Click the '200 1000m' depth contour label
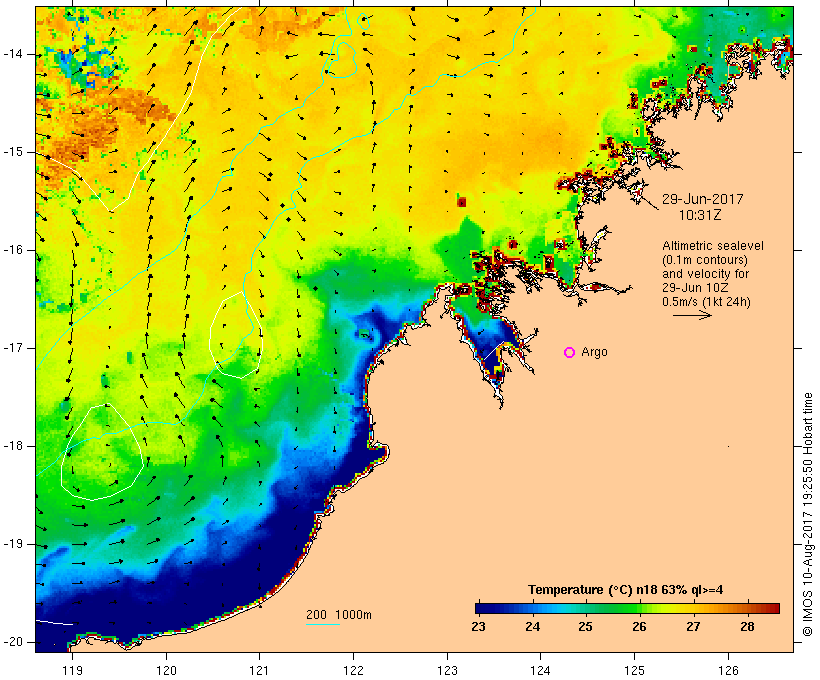This screenshot has height=680, width=820. [x=339, y=615]
